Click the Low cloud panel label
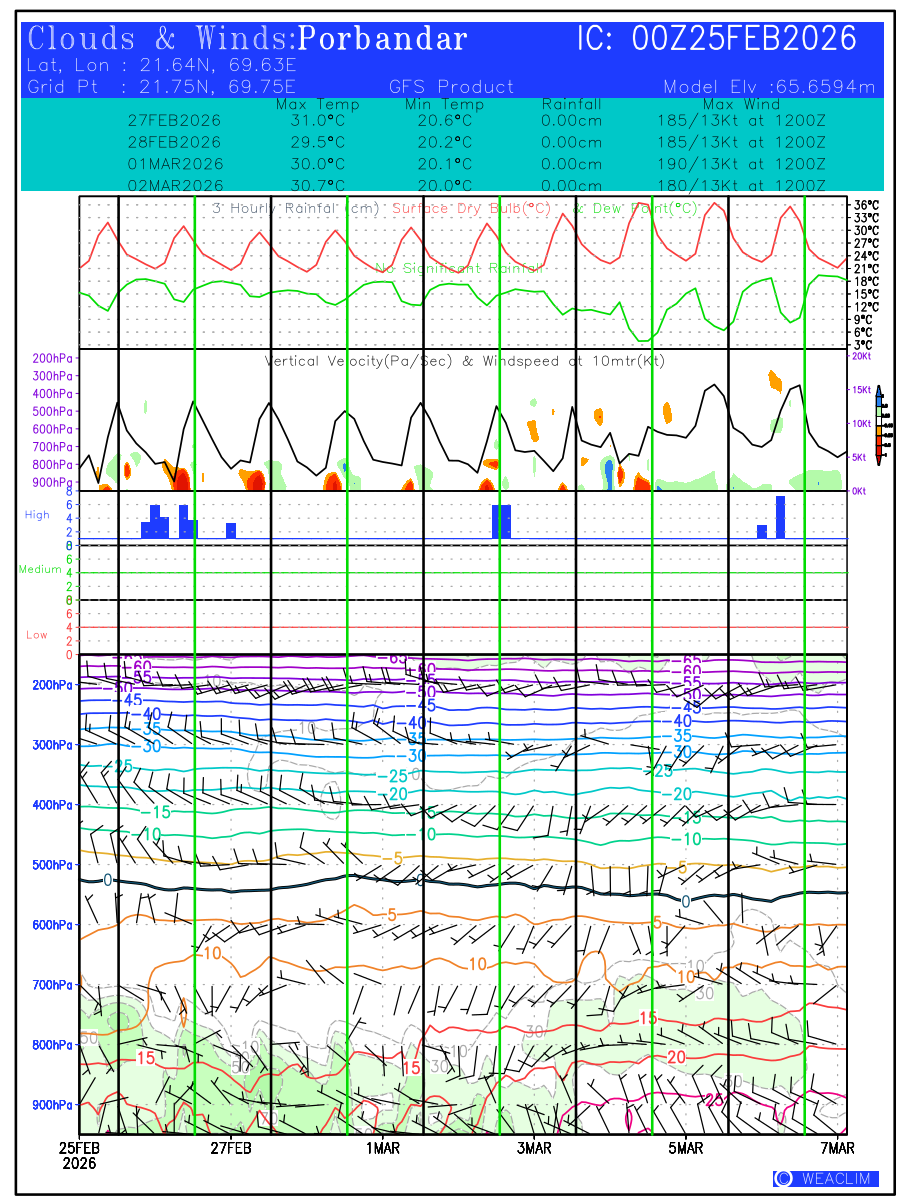 point(37,635)
